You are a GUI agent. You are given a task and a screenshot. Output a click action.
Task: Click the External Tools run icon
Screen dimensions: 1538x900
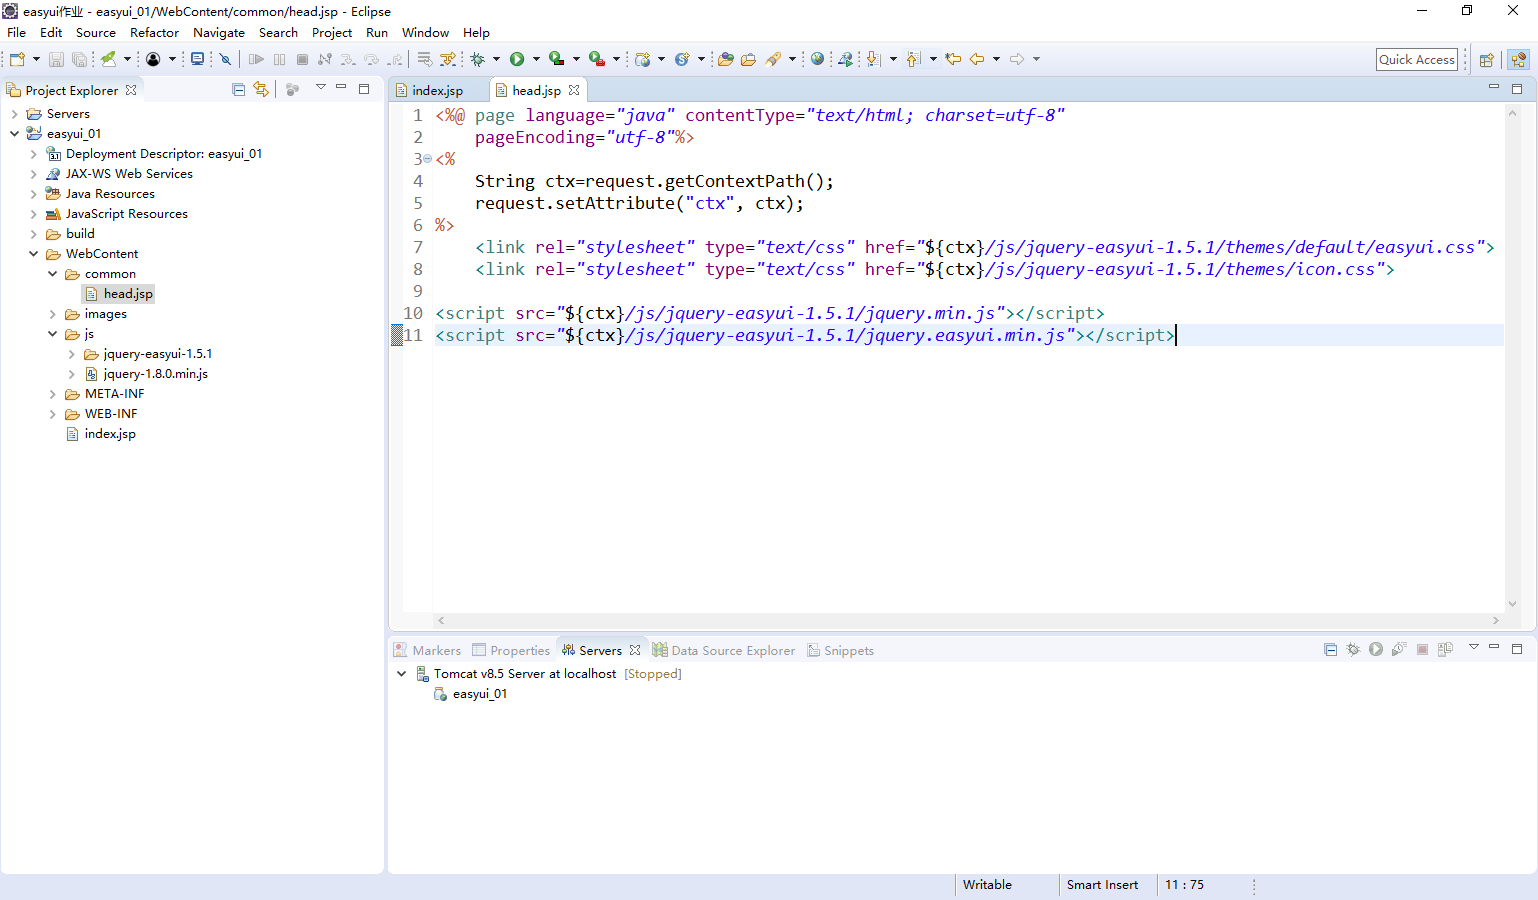coord(596,59)
